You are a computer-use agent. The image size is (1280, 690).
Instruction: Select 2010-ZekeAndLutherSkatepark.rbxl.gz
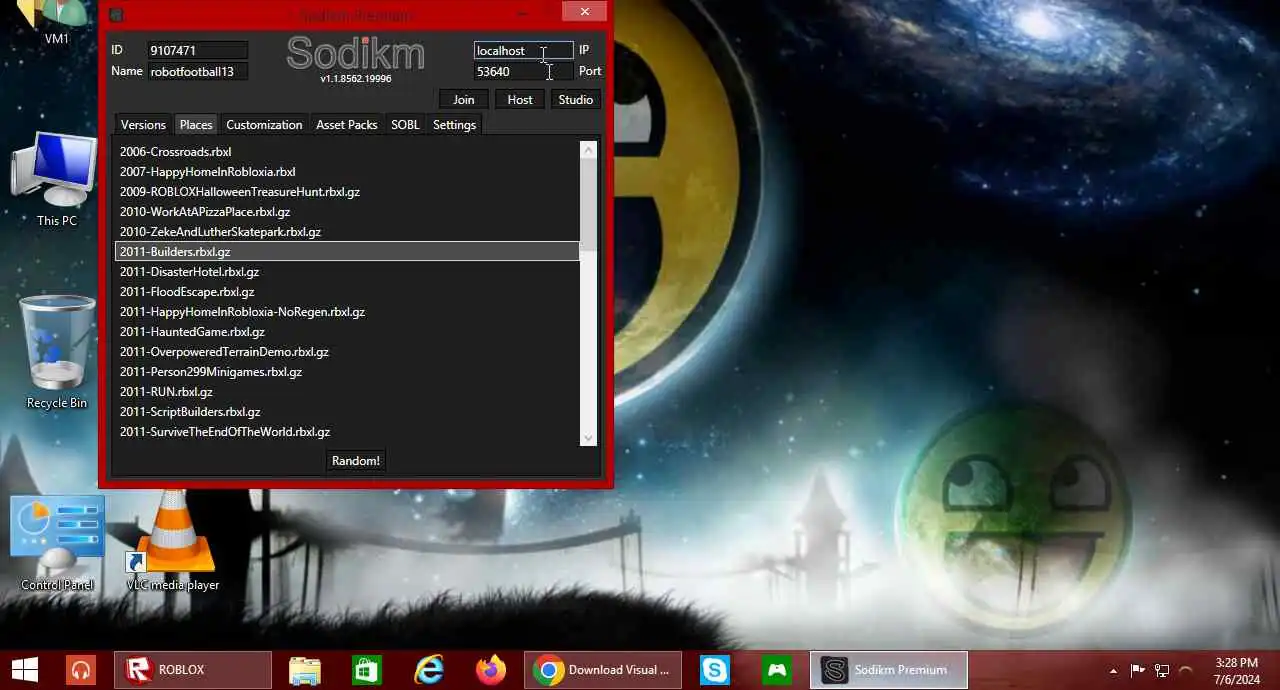click(347, 232)
